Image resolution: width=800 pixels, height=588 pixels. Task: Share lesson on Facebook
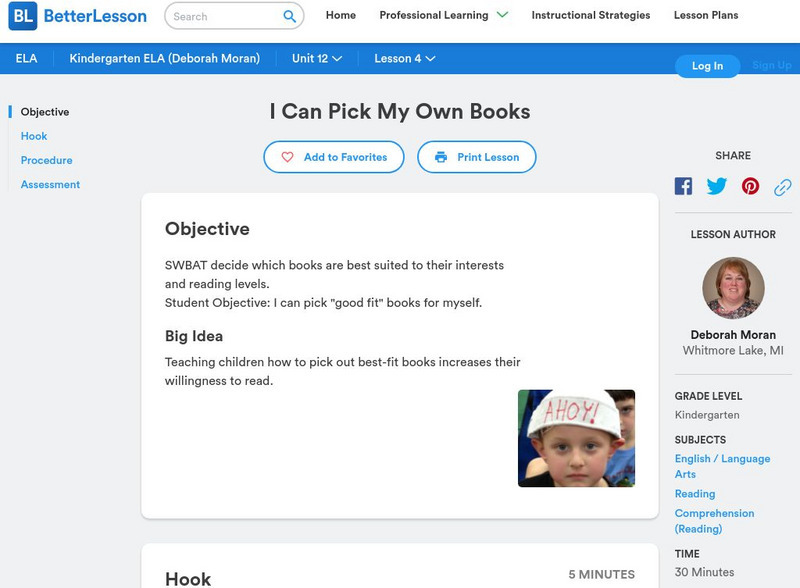683,186
